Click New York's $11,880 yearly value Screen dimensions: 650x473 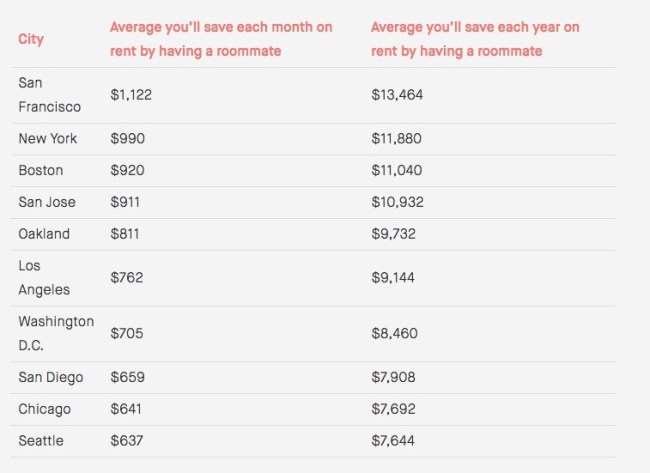click(x=396, y=138)
